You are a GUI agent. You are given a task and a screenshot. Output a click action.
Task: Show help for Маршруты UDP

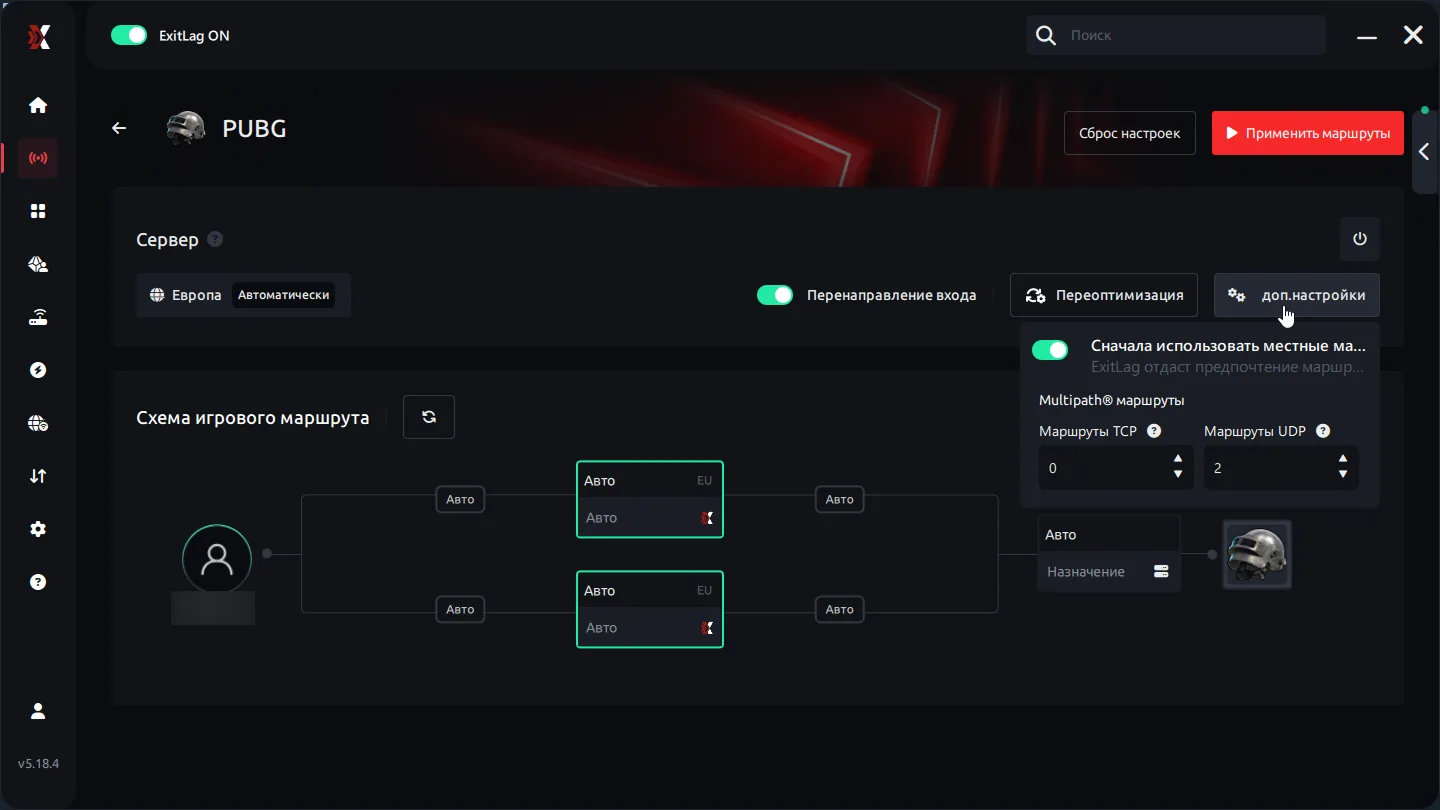pyautogui.click(x=1323, y=431)
